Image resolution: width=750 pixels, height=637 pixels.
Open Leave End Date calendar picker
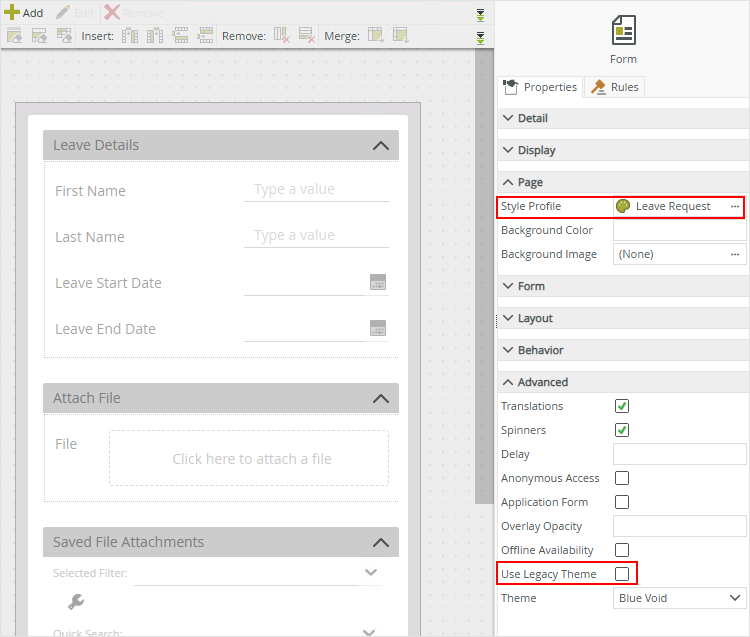point(378,328)
